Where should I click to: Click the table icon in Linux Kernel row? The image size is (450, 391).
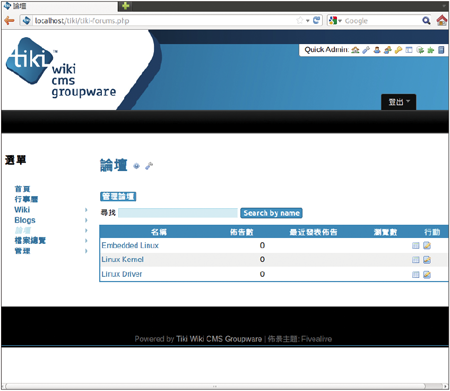(x=415, y=260)
